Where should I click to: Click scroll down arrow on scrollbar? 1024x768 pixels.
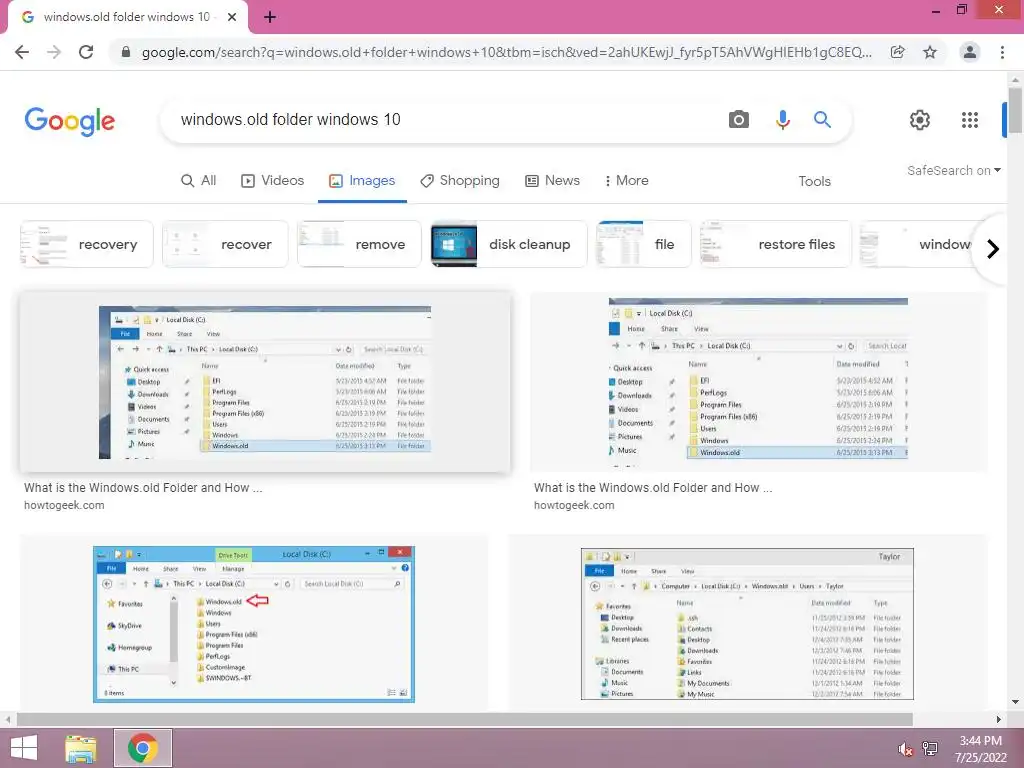(1015, 702)
